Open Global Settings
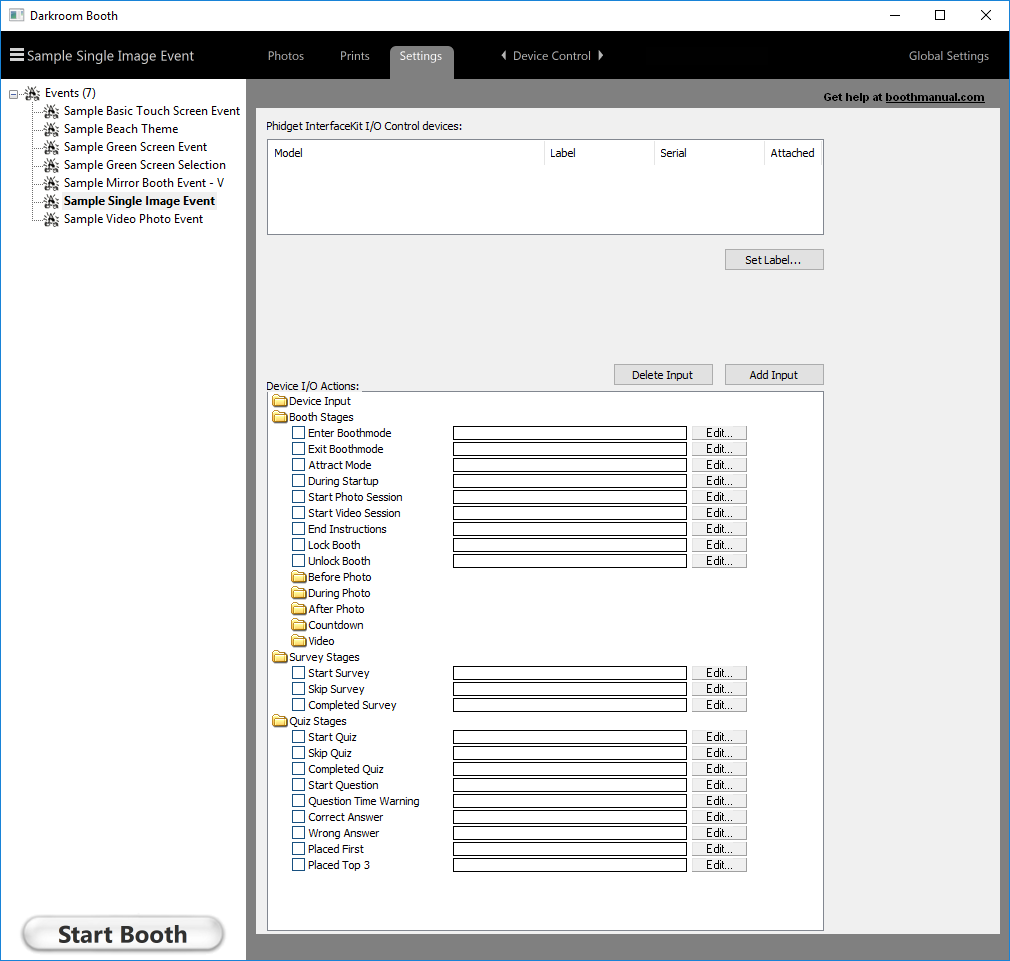Image resolution: width=1010 pixels, height=961 pixels. [948, 56]
